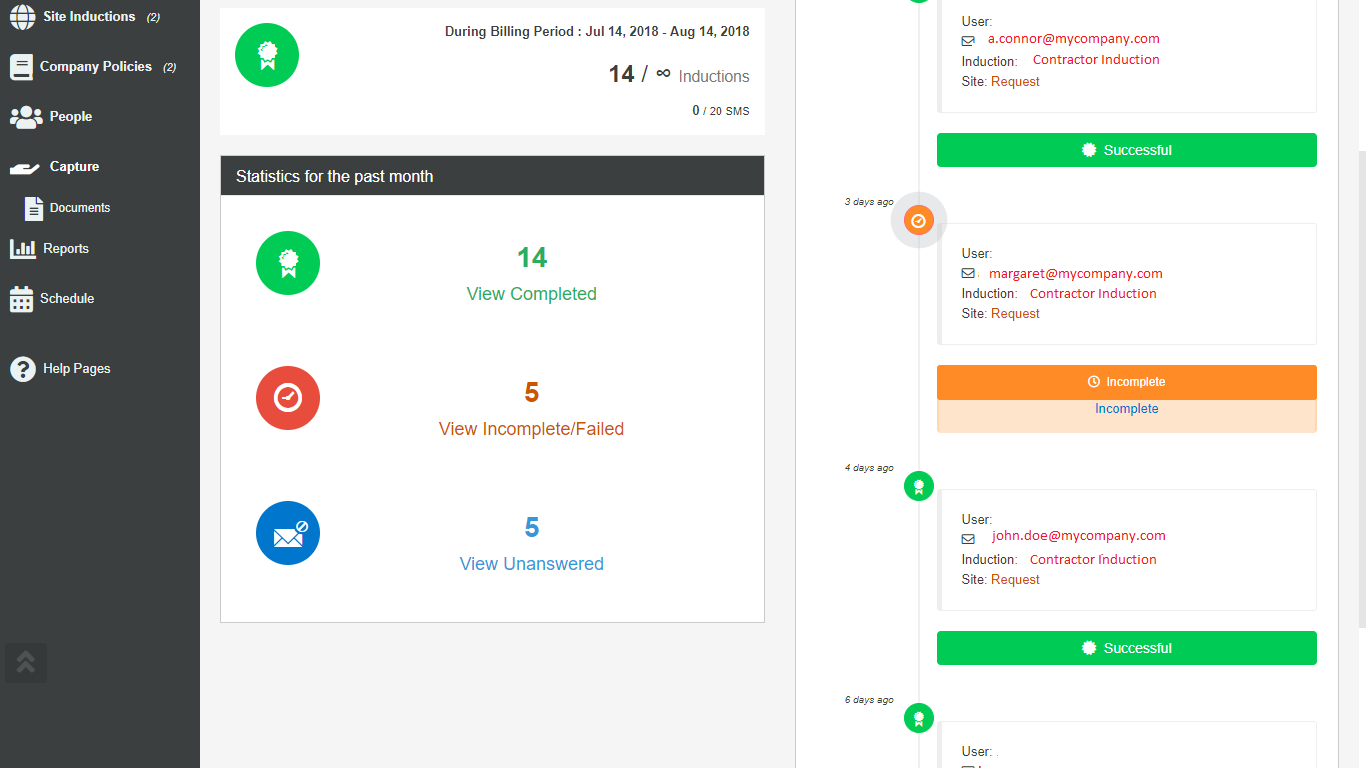Viewport: 1366px width, 768px height.
Task: Click green timeline marker at 4 days ago
Action: click(x=919, y=486)
